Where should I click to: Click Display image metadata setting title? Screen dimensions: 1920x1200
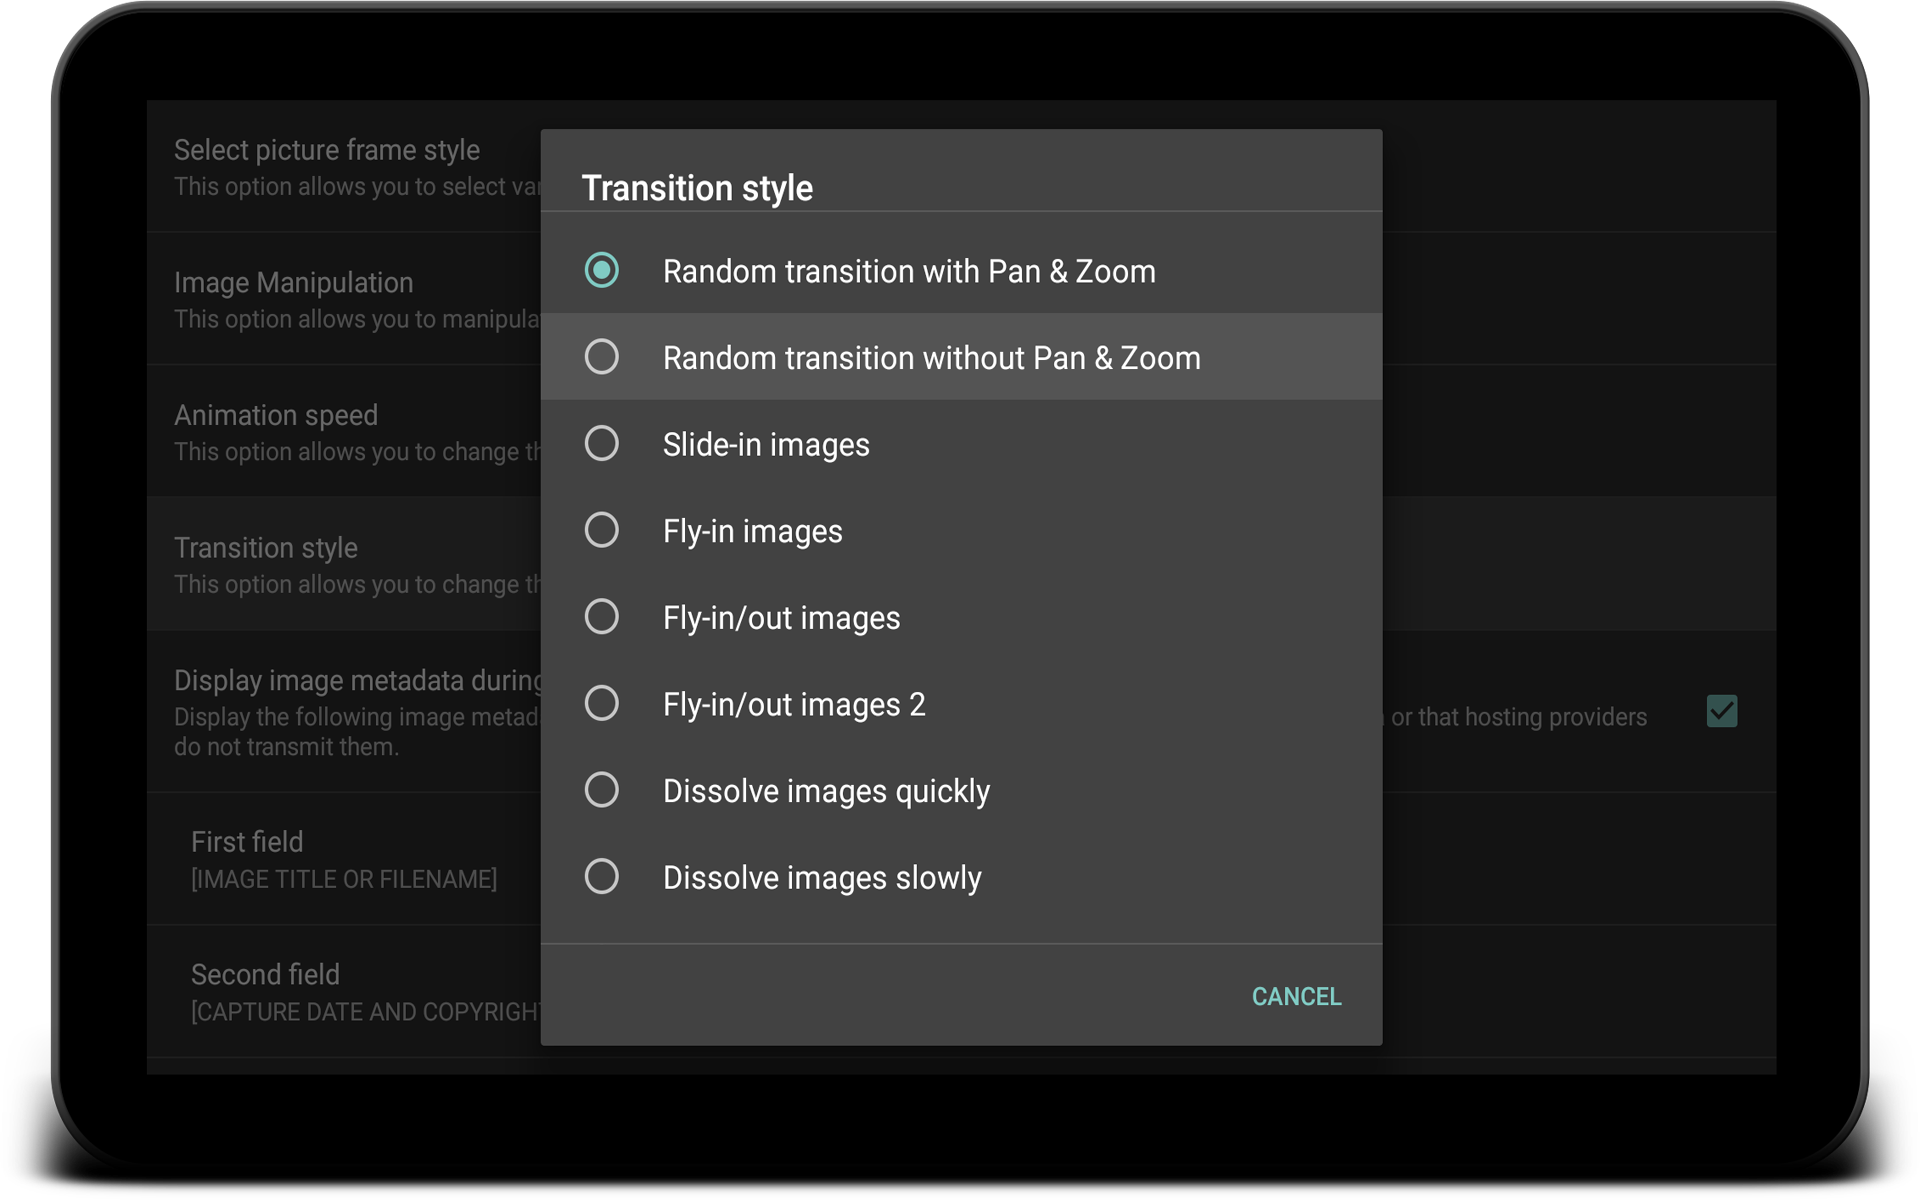(358, 681)
